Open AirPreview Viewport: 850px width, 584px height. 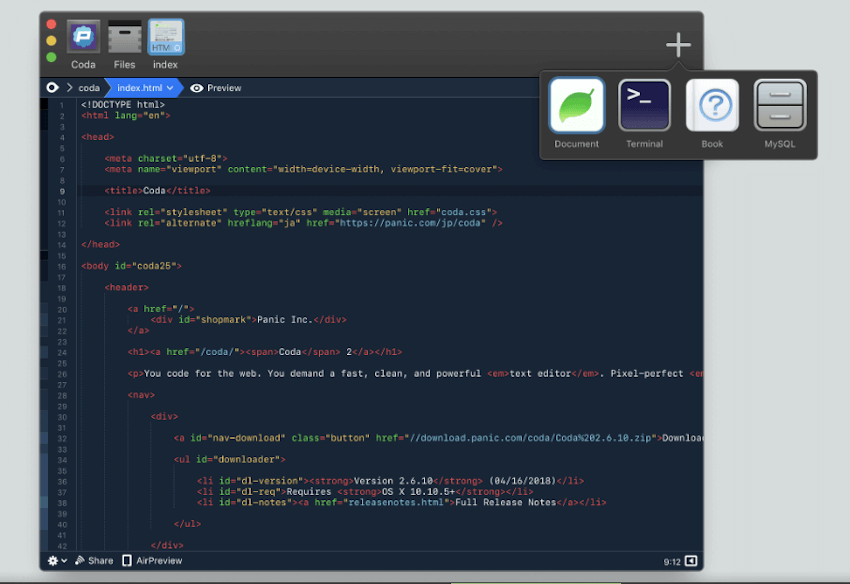pos(152,561)
